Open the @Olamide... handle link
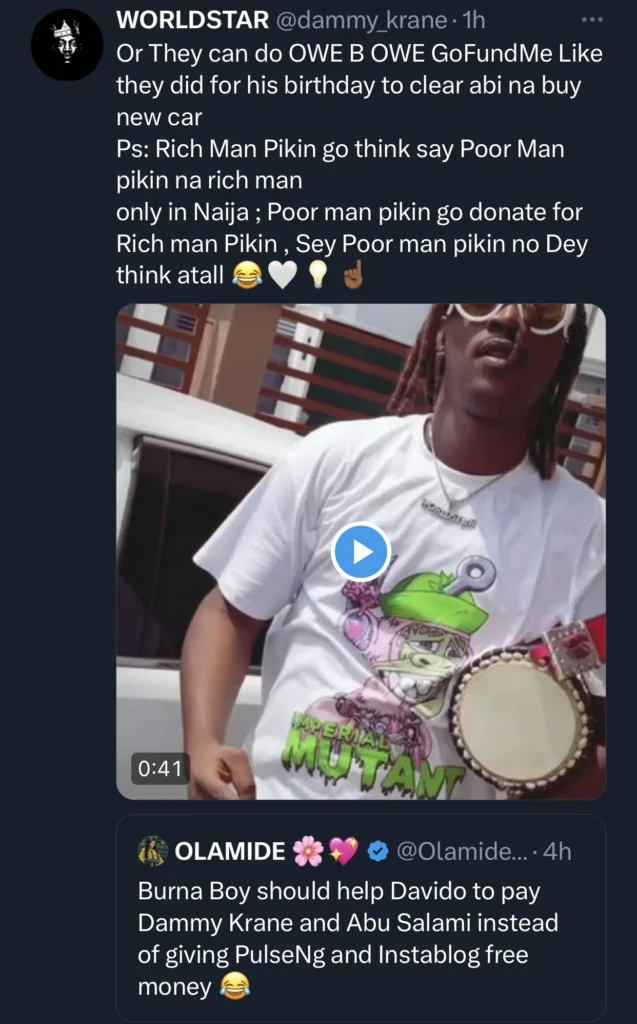The height and width of the screenshot is (1024, 637). (x=460, y=851)
